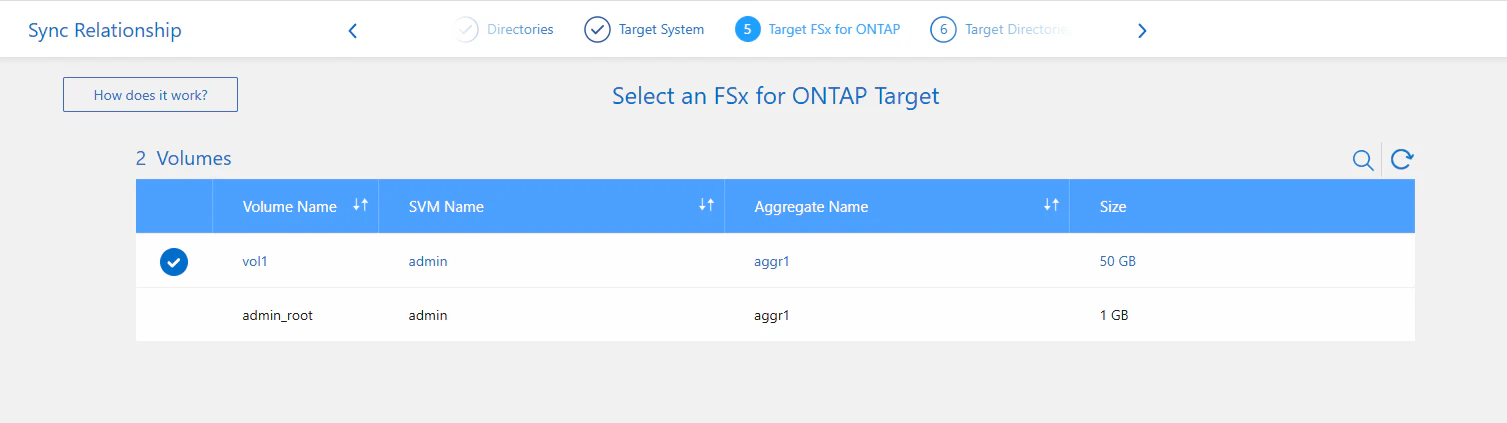This screenshot has height=423, width=1507.
Task: Open Target FSx for ONTAP step
Action: pyautogui.click(x=834, y=29)
